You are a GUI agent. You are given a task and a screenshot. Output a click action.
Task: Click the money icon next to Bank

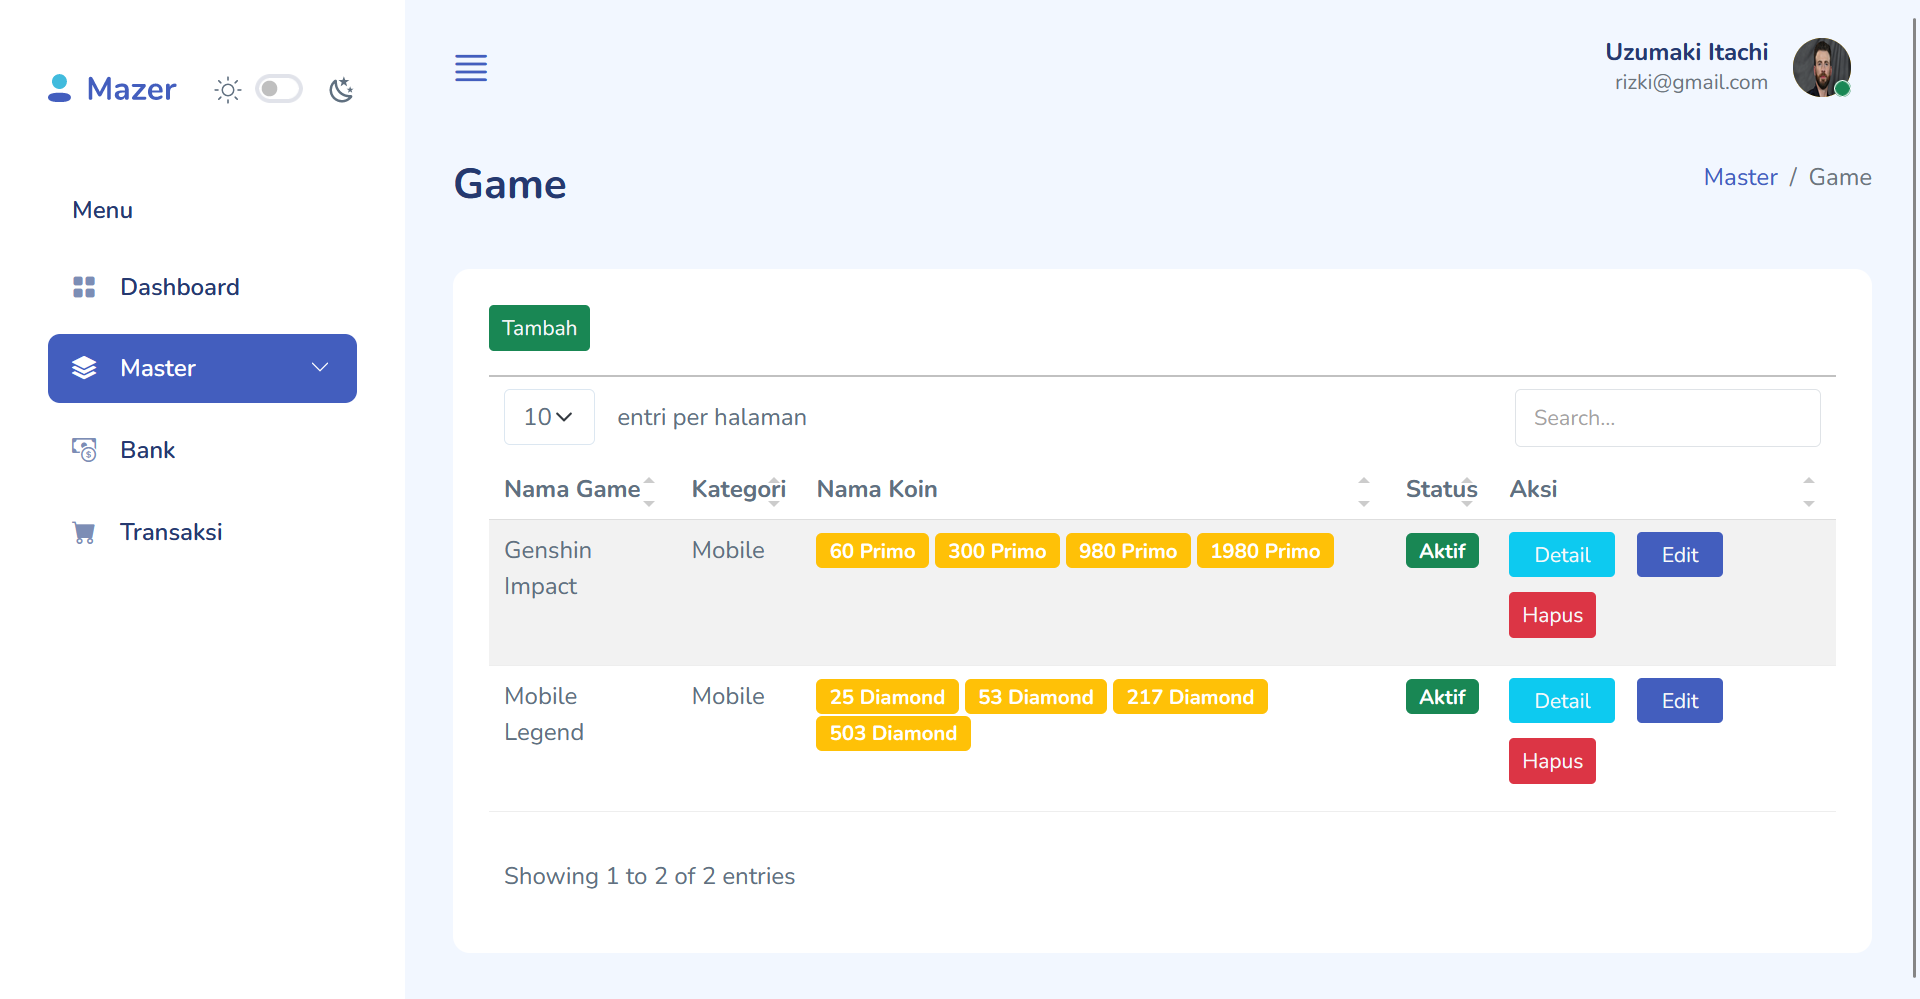[84, 449]
